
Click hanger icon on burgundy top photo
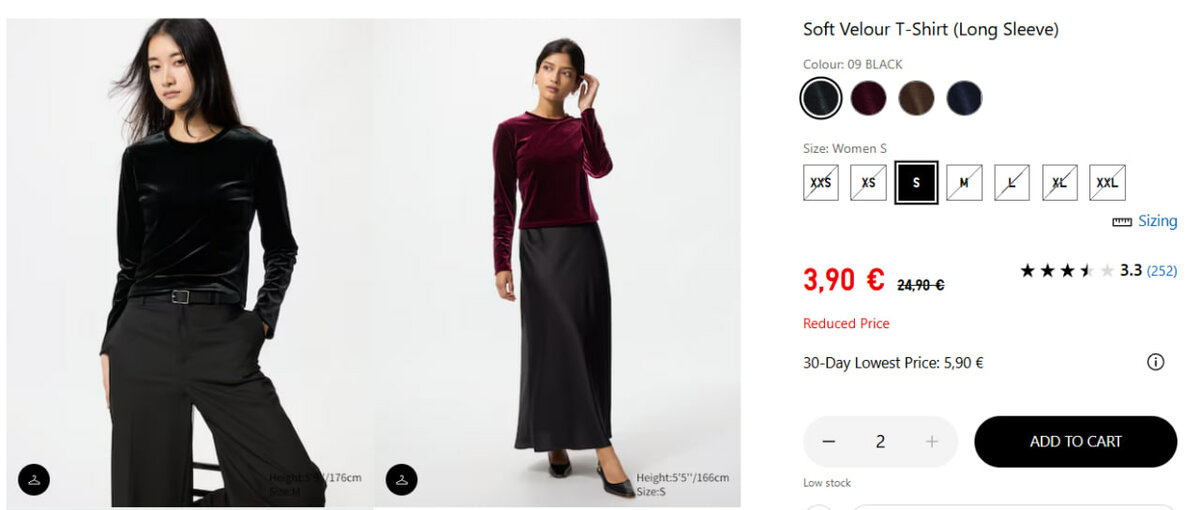click(401, 479)
